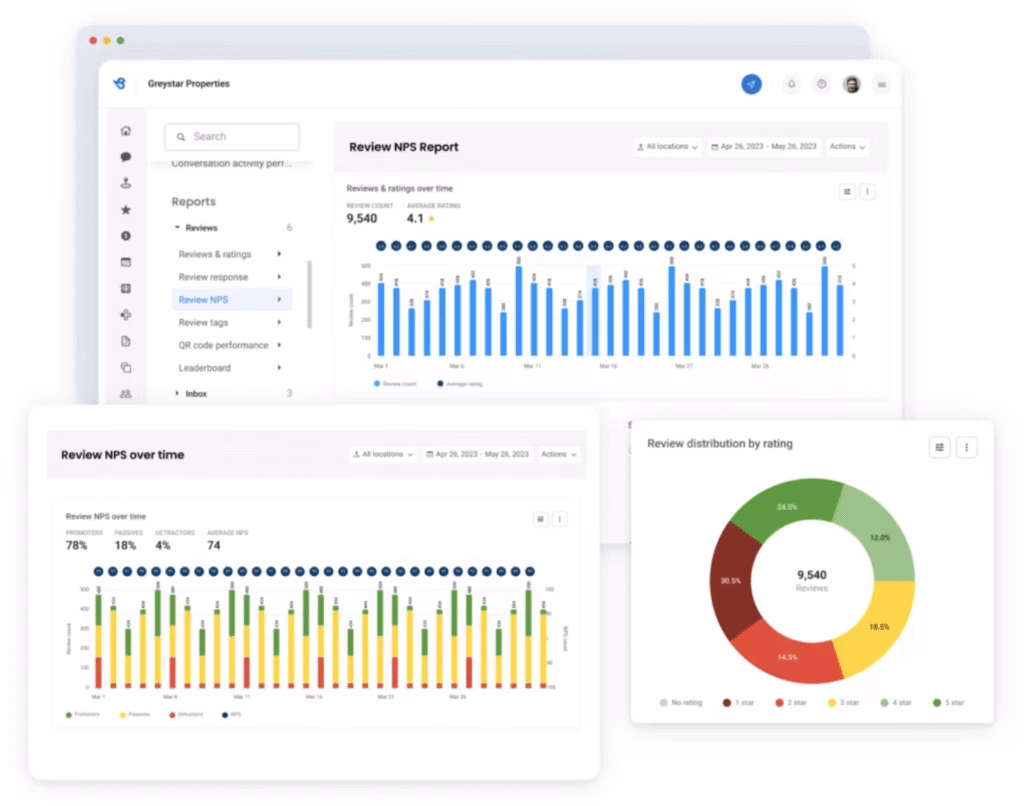The image size is (1024, 806).
Task: Toggle the 1 star legend series
Action: tap(739, 703)
